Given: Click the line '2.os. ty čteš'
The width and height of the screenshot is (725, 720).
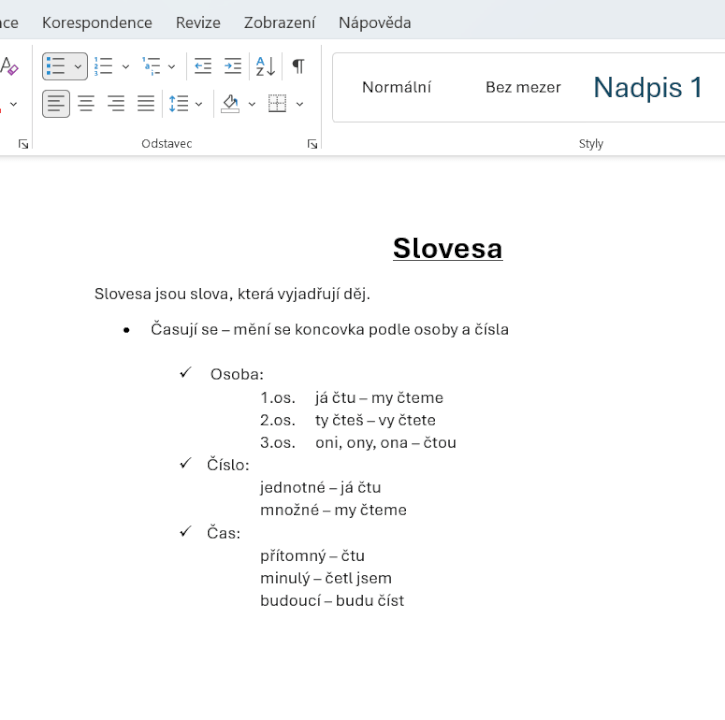Looking at the screenshot, I should [348, 420].
